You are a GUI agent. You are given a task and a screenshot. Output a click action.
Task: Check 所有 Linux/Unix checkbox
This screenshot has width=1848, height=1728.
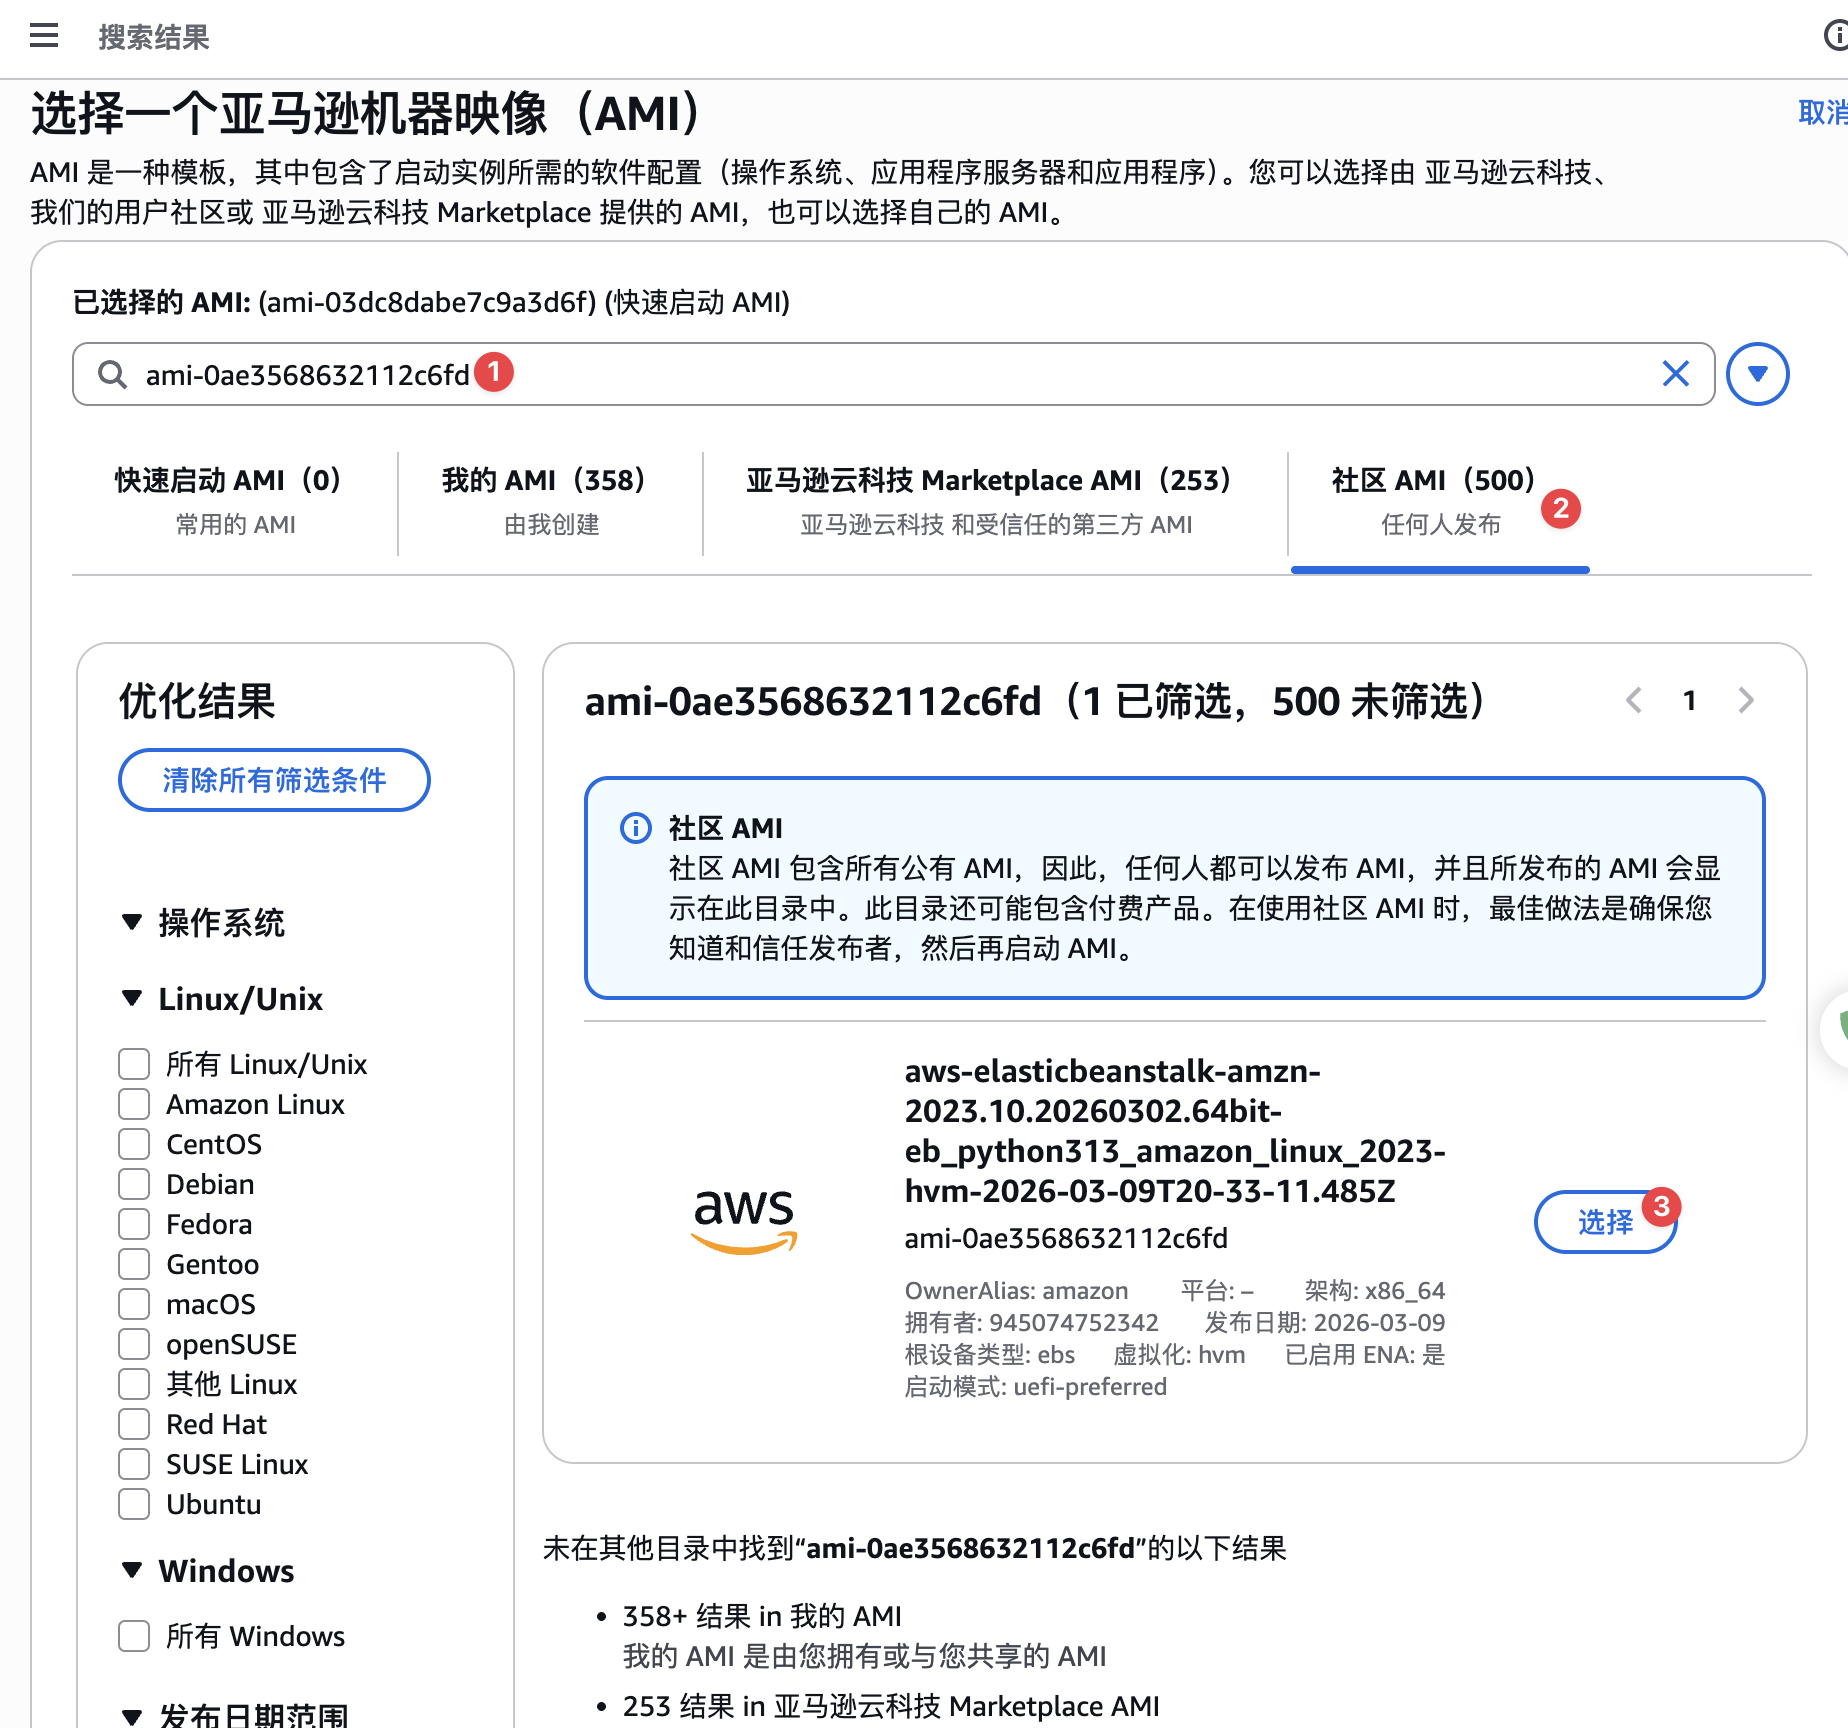[134, 1063]
